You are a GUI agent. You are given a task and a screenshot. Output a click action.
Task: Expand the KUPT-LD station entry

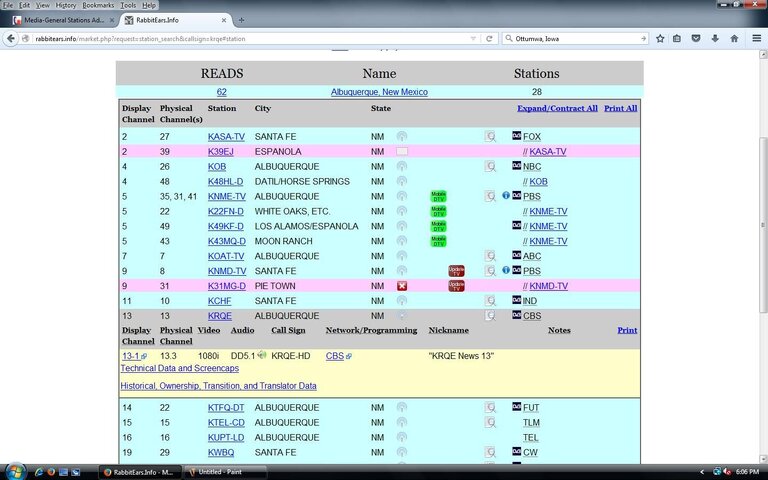point(226,437)
